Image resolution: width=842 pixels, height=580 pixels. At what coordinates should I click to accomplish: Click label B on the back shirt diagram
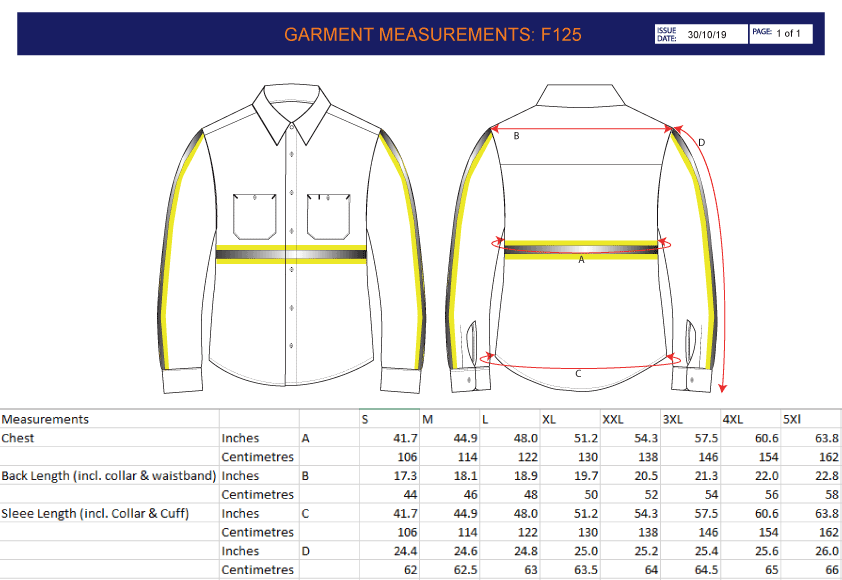coord(517,136)
